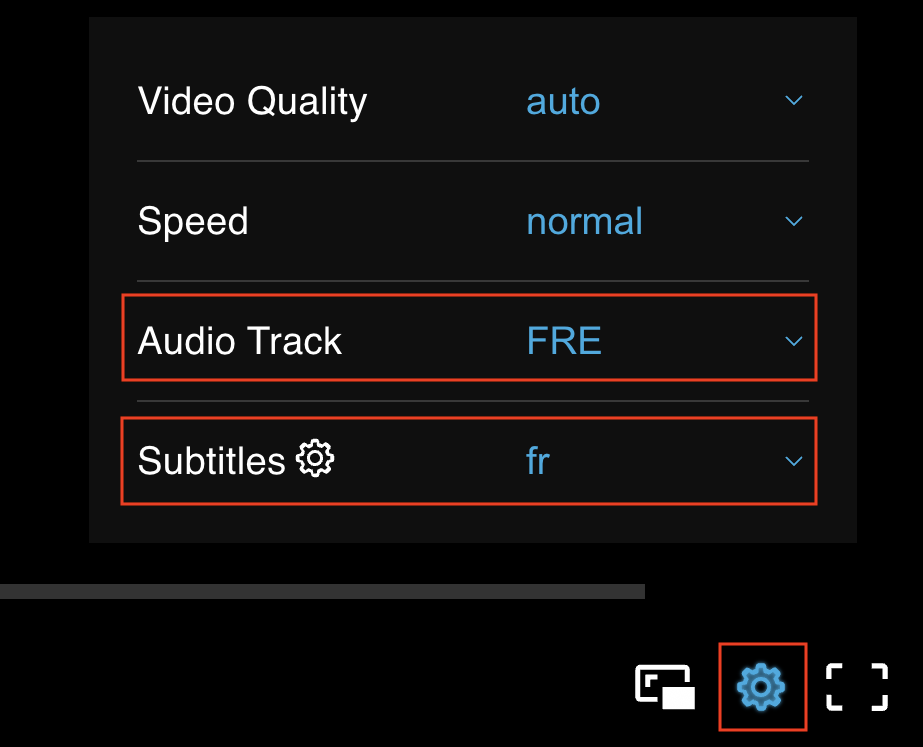Image resolution: width=923 pixels, height=747 pixels.
Task: Choose the Video Quality label
Action: [x=252, y=101]
